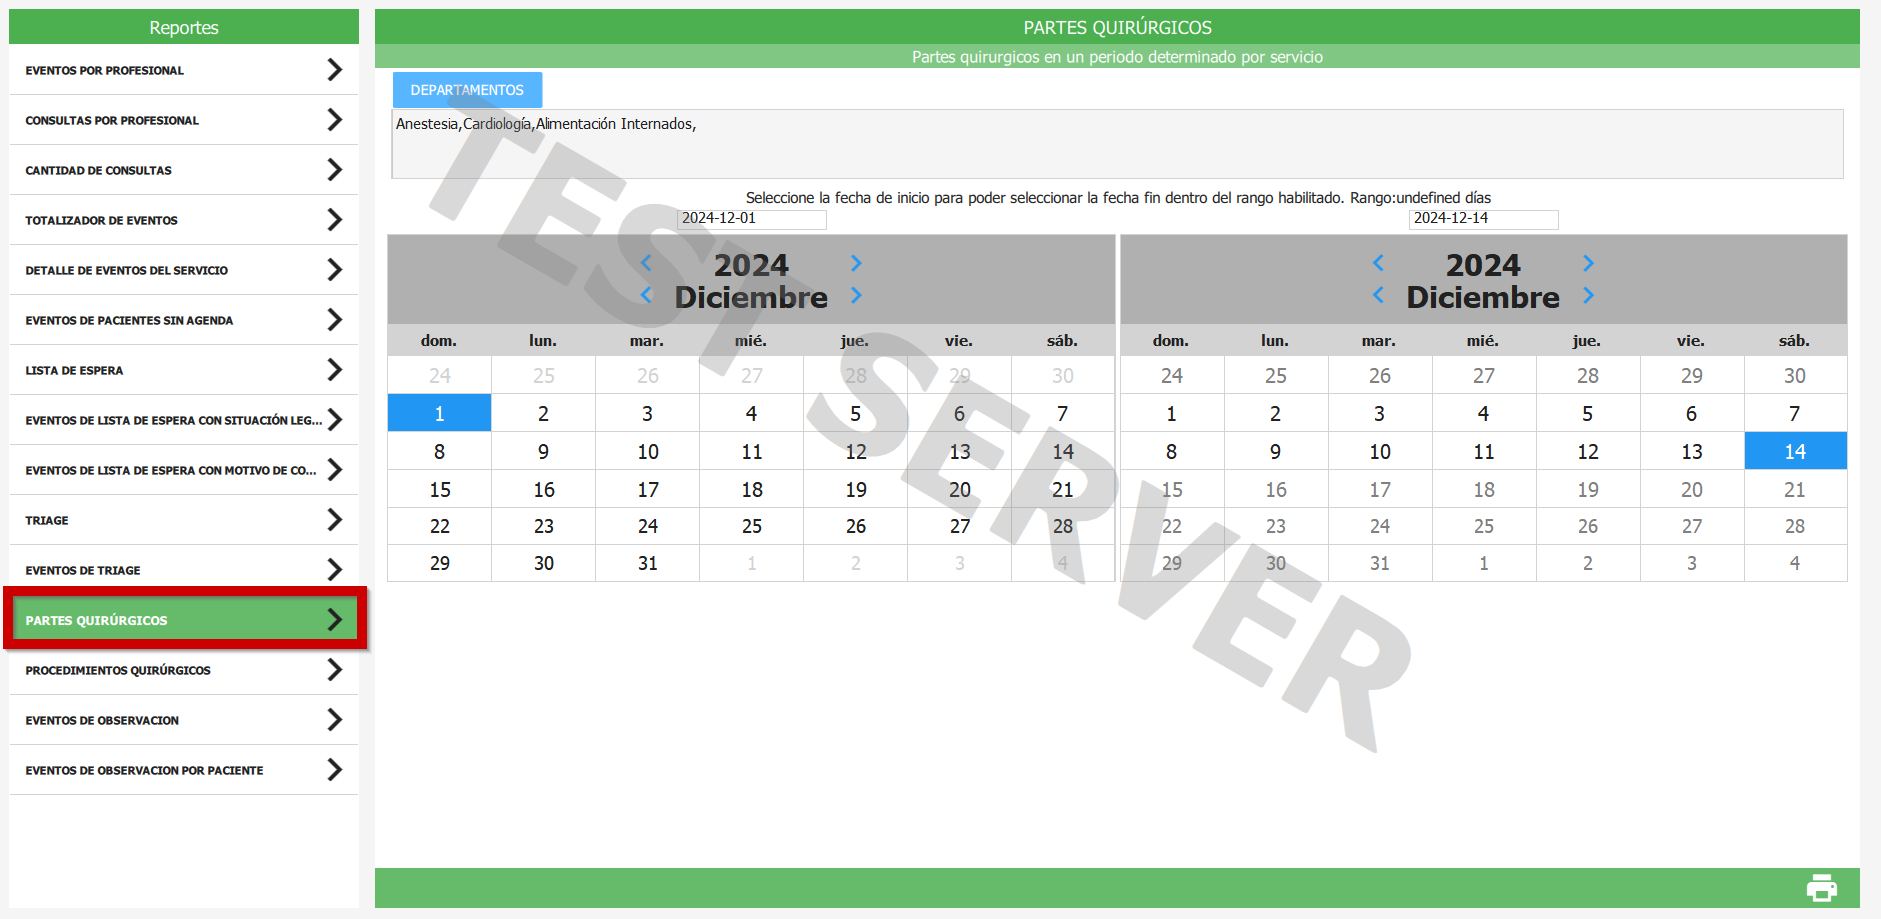Click the start date field 2024-12-01
The height and width of the screenshot is (919, 1881).
[751, 219]
